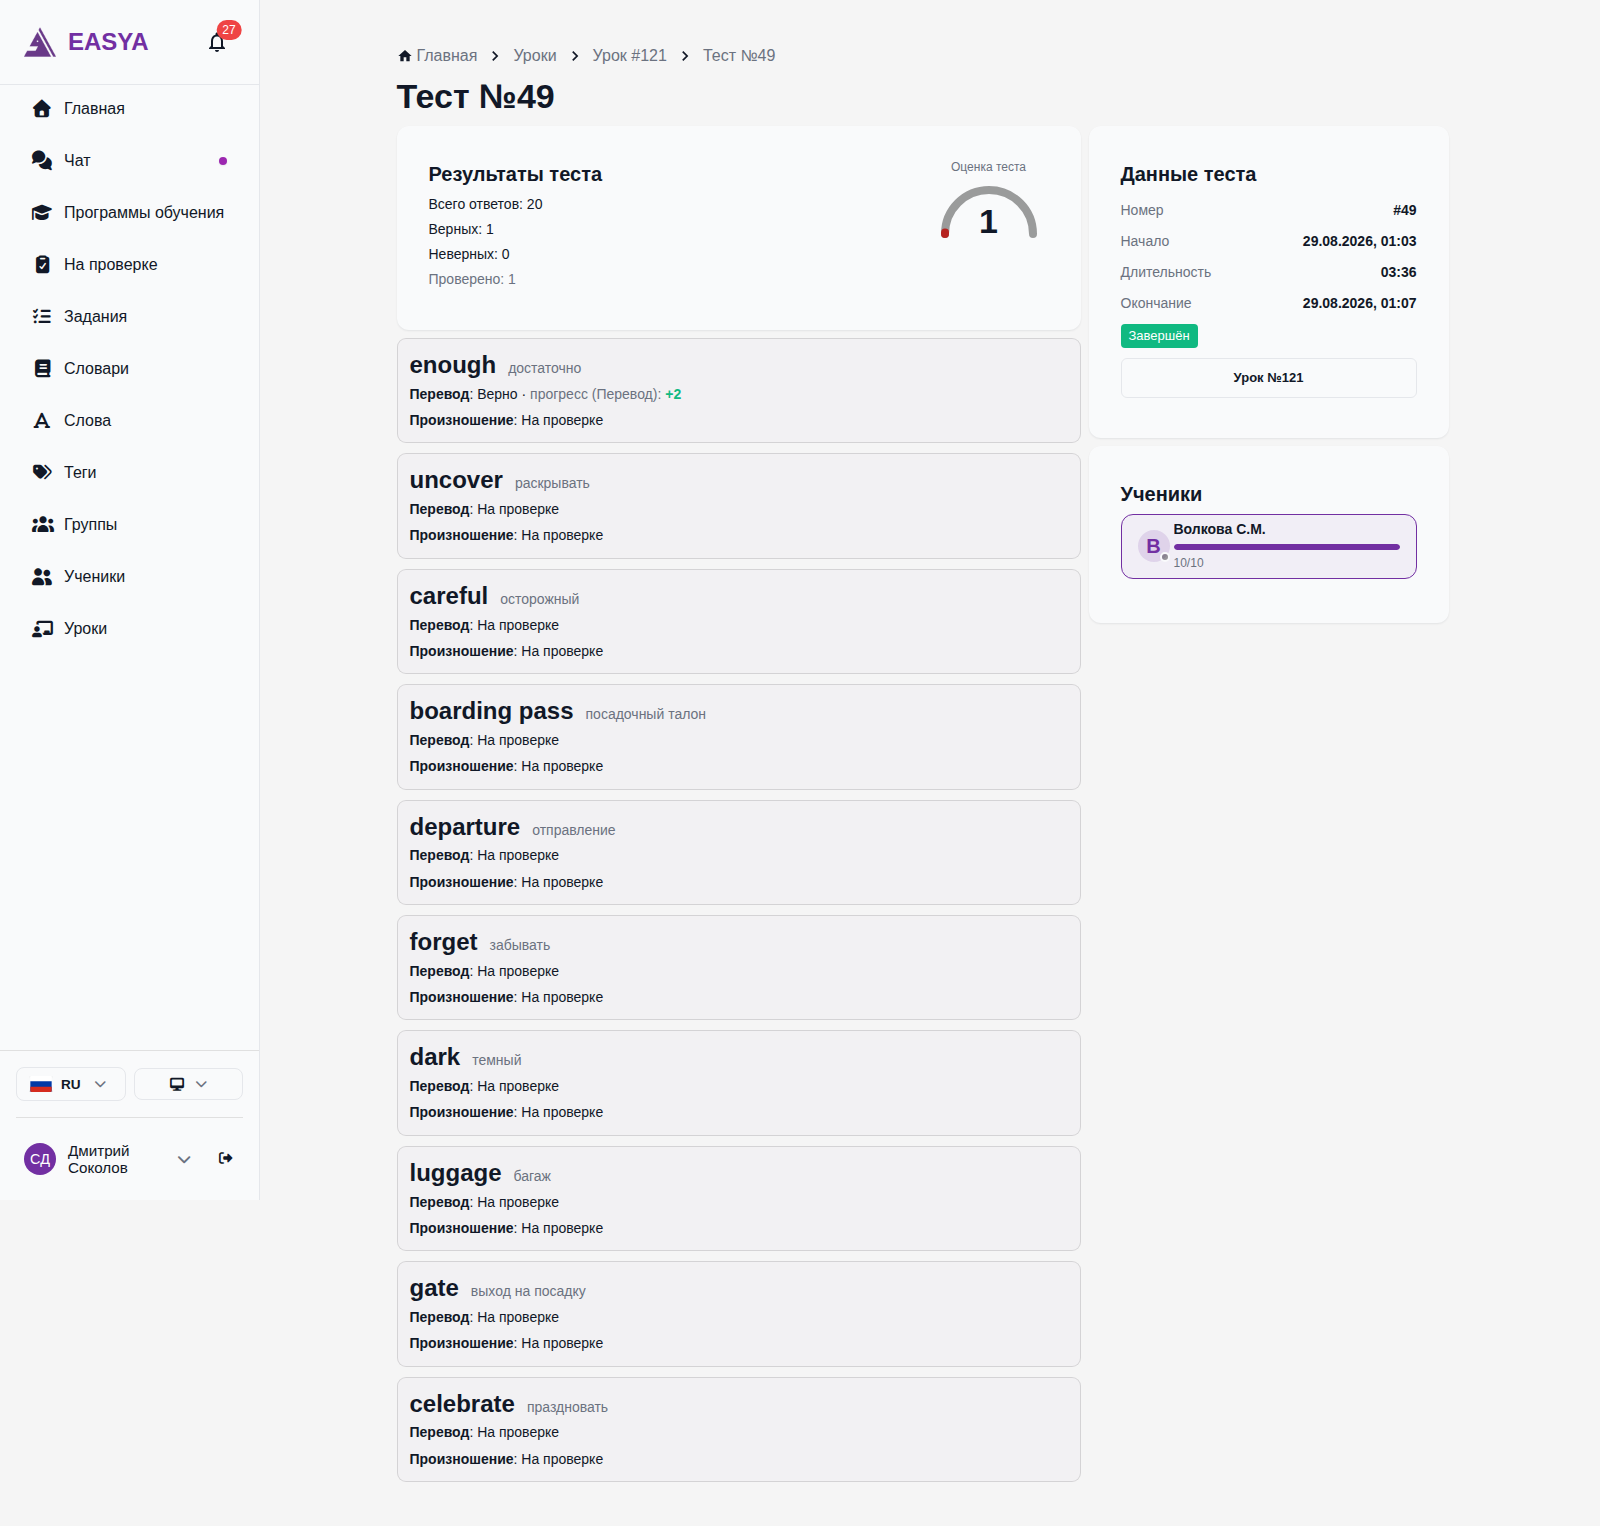Open Словари menu item
This screenshot has width=1600, height=1526.
coord(130,368)
